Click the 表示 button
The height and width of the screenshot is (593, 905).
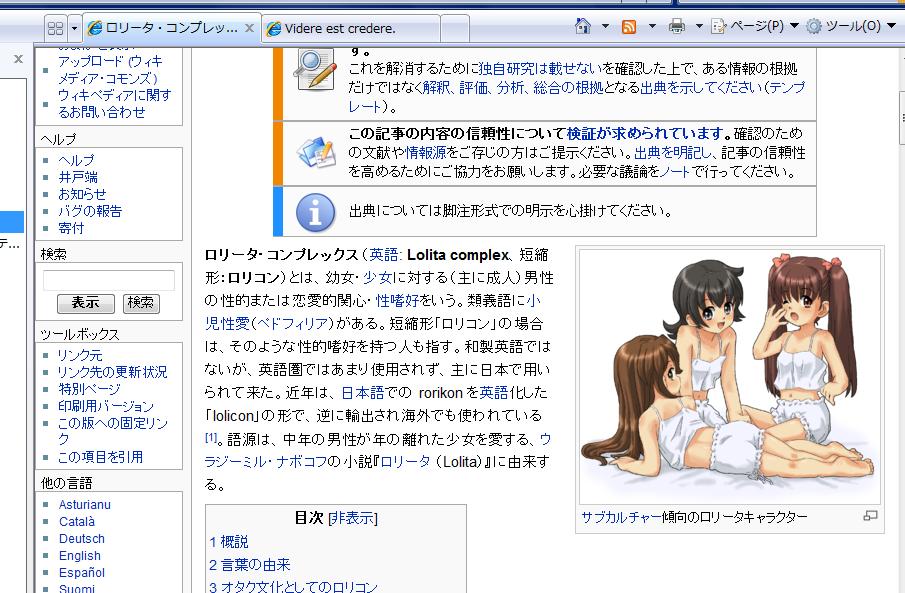click(85, 303)
